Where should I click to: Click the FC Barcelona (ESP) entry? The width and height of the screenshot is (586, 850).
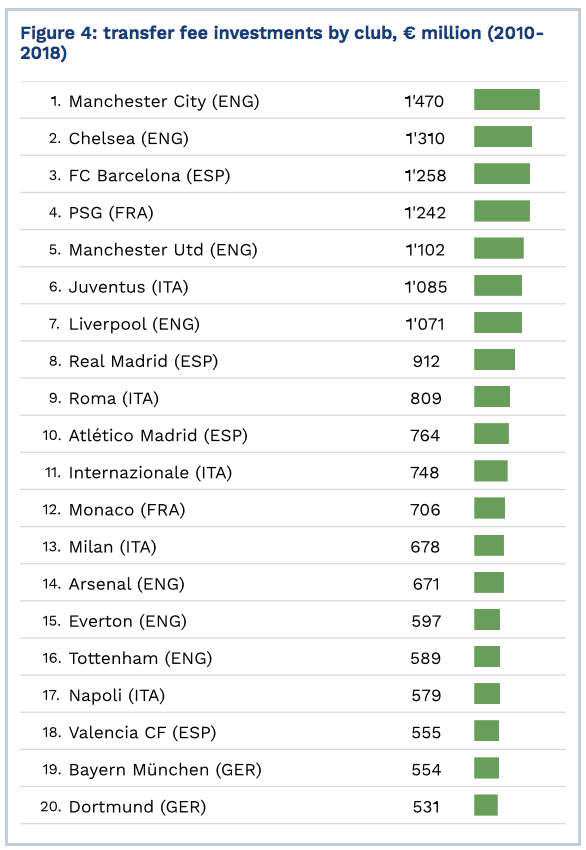tap(150, 176)
